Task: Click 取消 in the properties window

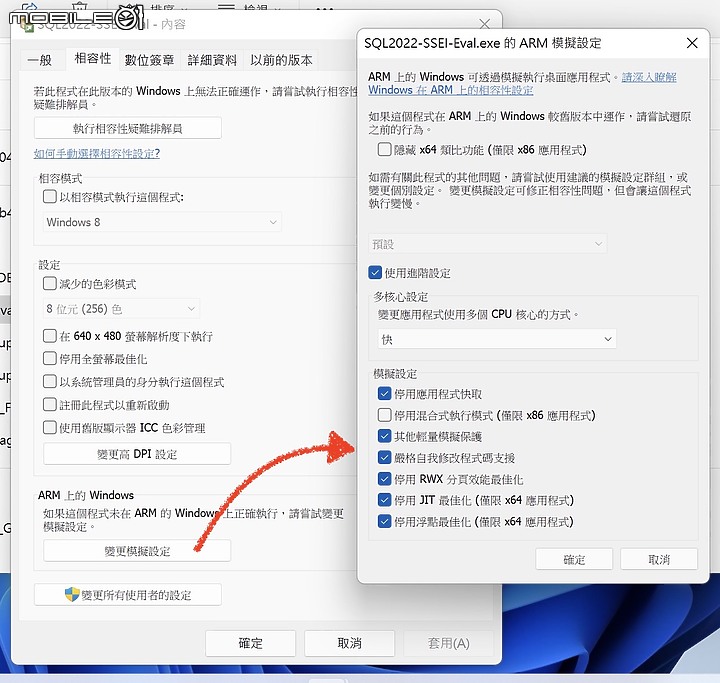Action: point(349,643)
